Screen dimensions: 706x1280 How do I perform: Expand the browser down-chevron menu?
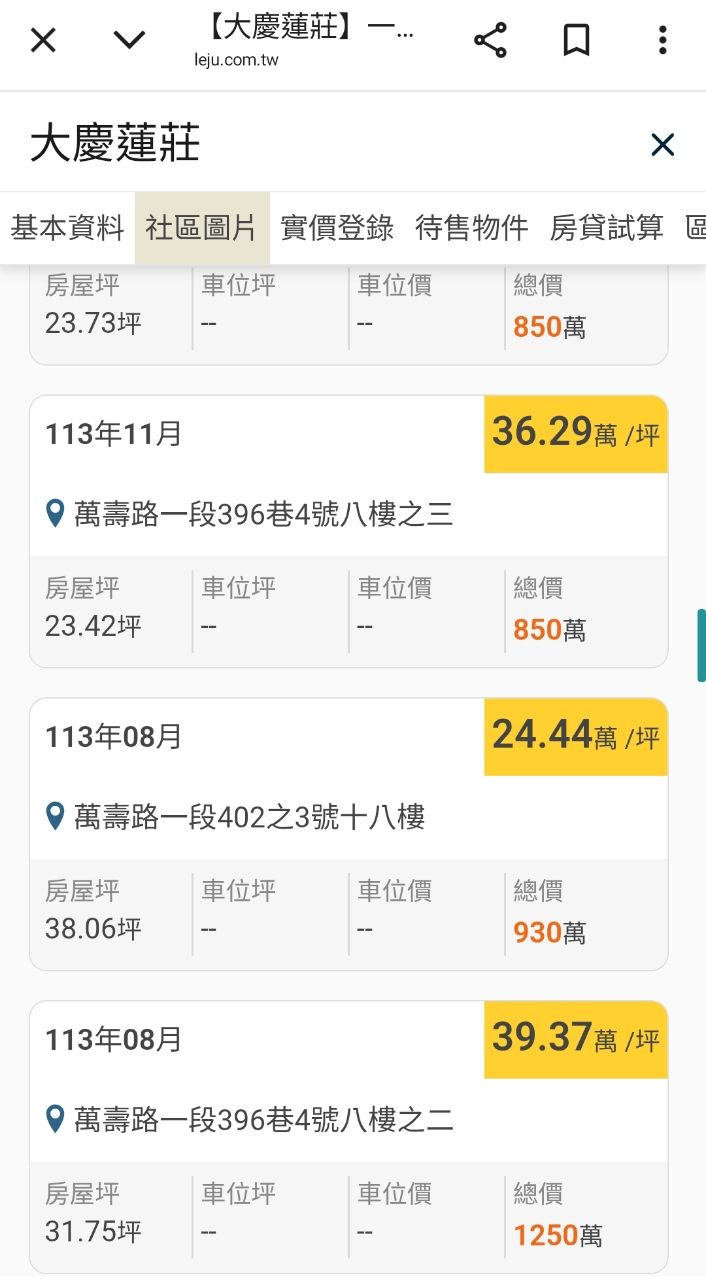click(129, 40)
